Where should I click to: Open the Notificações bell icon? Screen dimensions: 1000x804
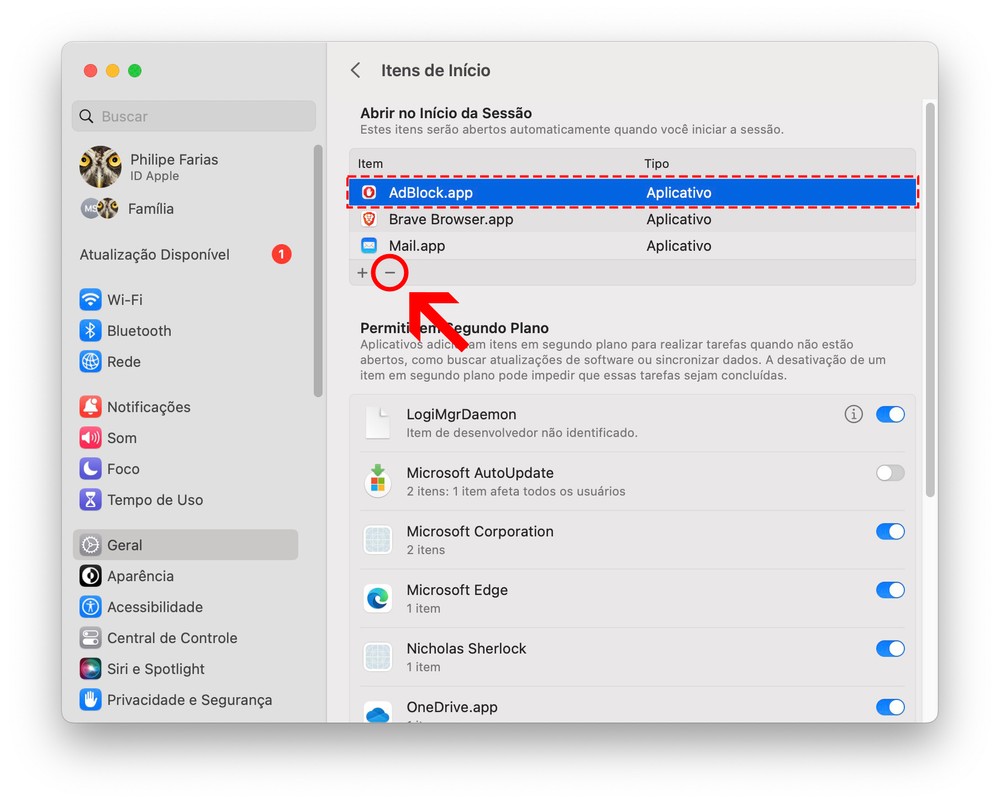point(91,407)
